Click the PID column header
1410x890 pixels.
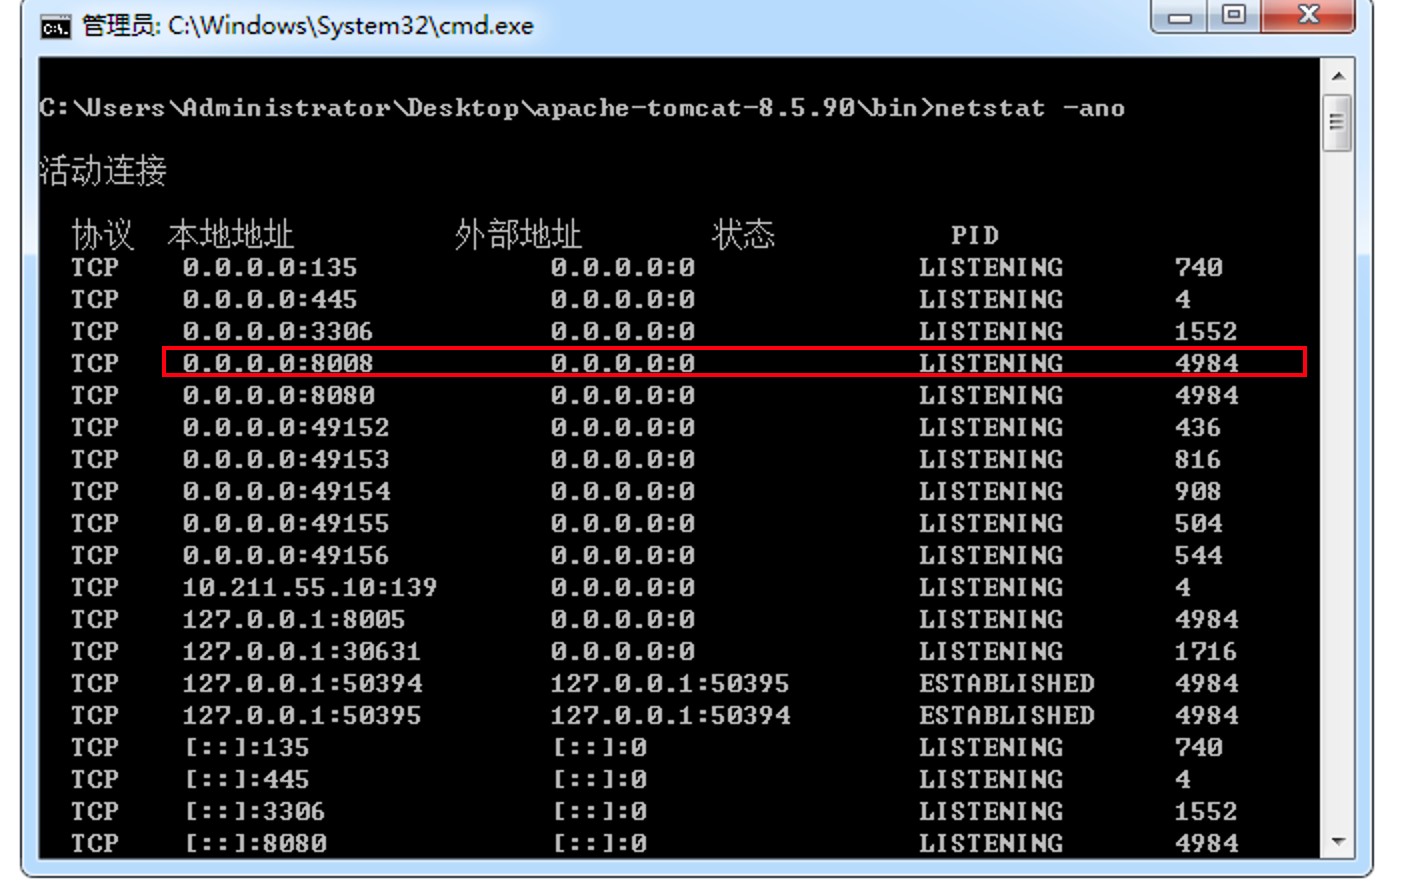(x=975, y=236)
